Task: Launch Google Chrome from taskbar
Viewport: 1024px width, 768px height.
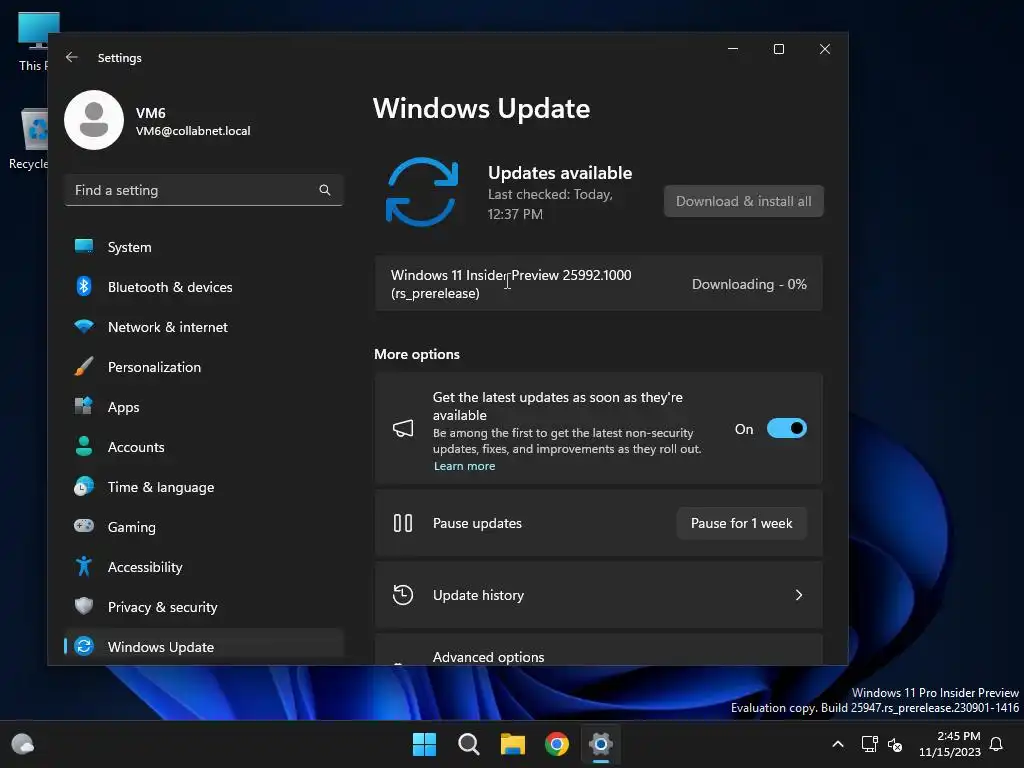Action: [557, 744]
